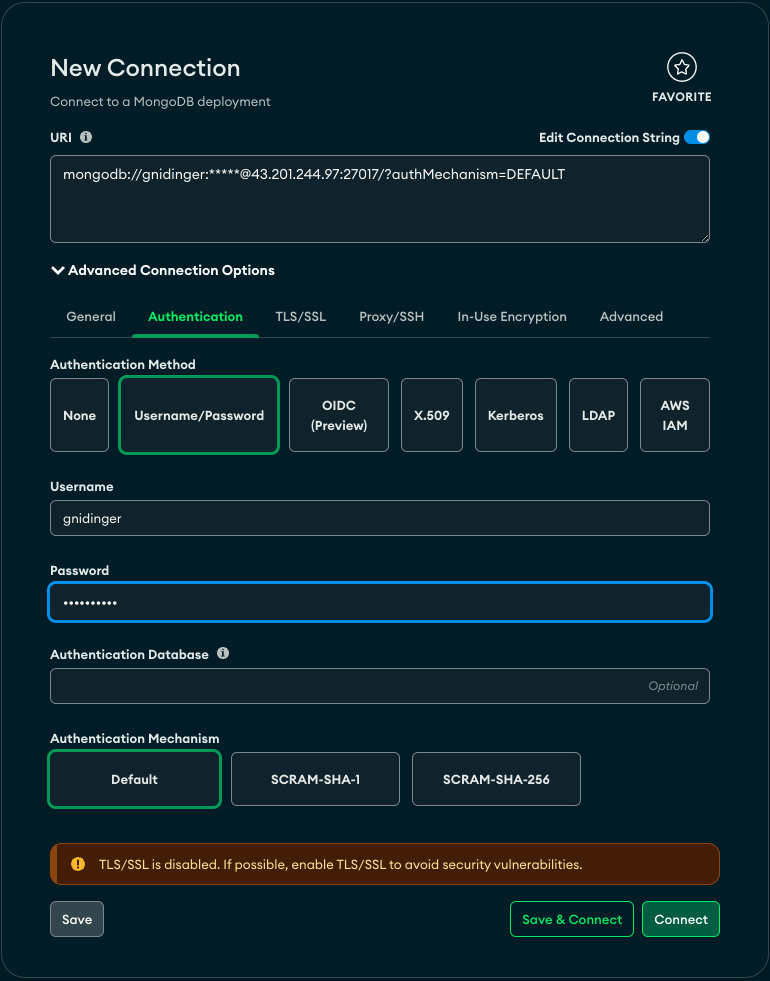Viewport: 770px width, 981px height.
Task: Open the Proxy/SSH tab
Action: [x=392, y=317]
